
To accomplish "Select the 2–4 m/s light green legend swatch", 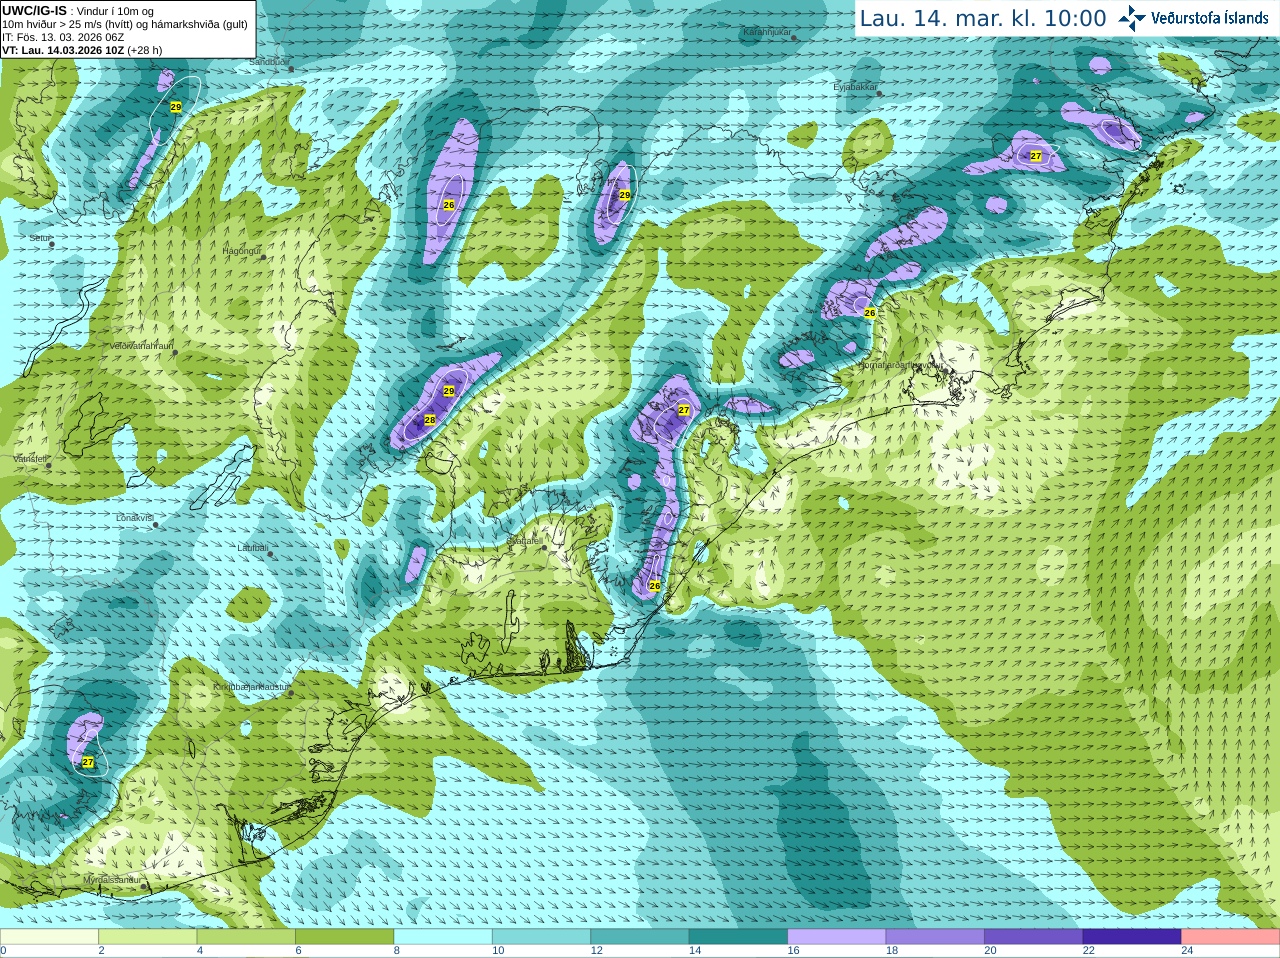I will click(147, 936).
